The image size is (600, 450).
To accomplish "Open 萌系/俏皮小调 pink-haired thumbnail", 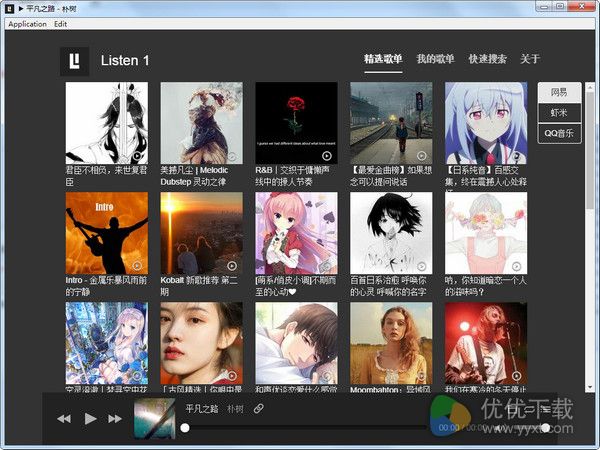I will (x=297, y=233).
